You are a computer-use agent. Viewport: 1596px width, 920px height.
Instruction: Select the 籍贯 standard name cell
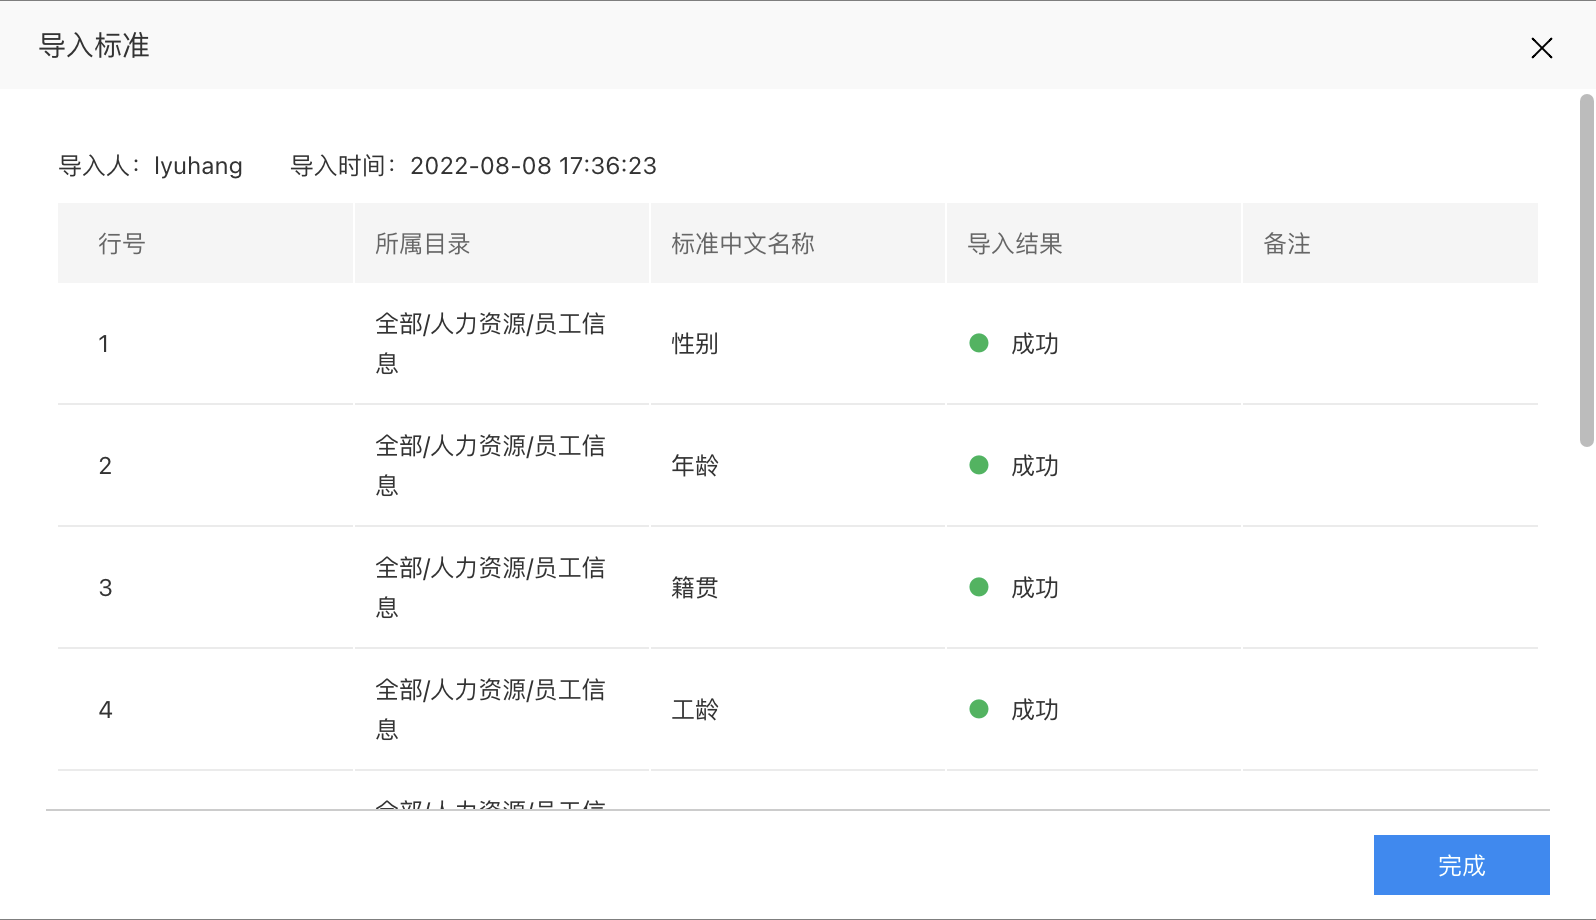coord(798,588)
